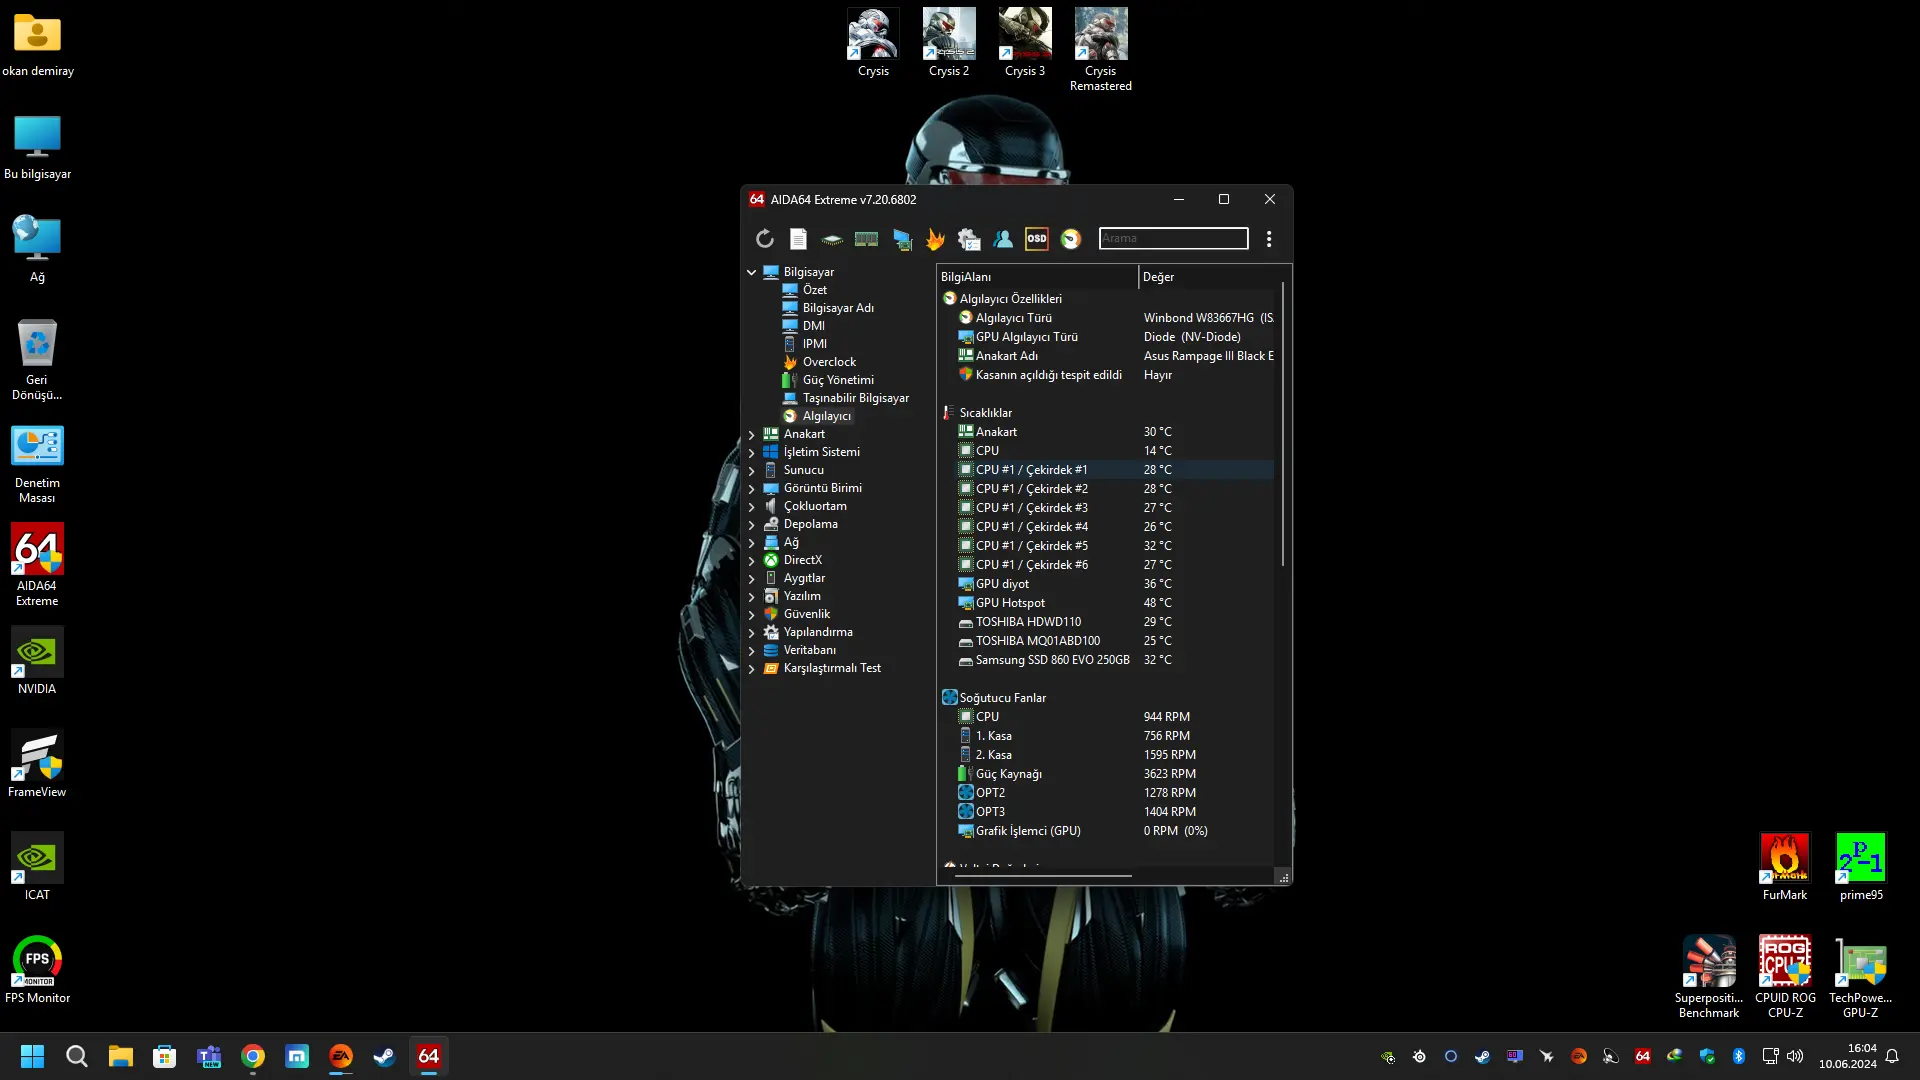
Task: Expand the Güvenlik tree node
Action: 752,614
